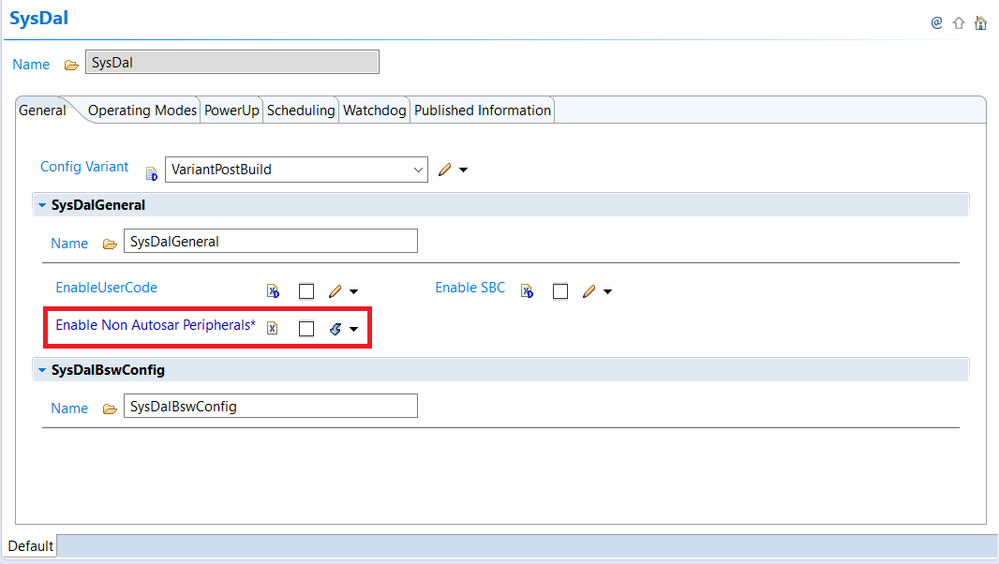Click the Enable Non Autosar Peripherals label link
999x564 pixels.
[155, 325]
